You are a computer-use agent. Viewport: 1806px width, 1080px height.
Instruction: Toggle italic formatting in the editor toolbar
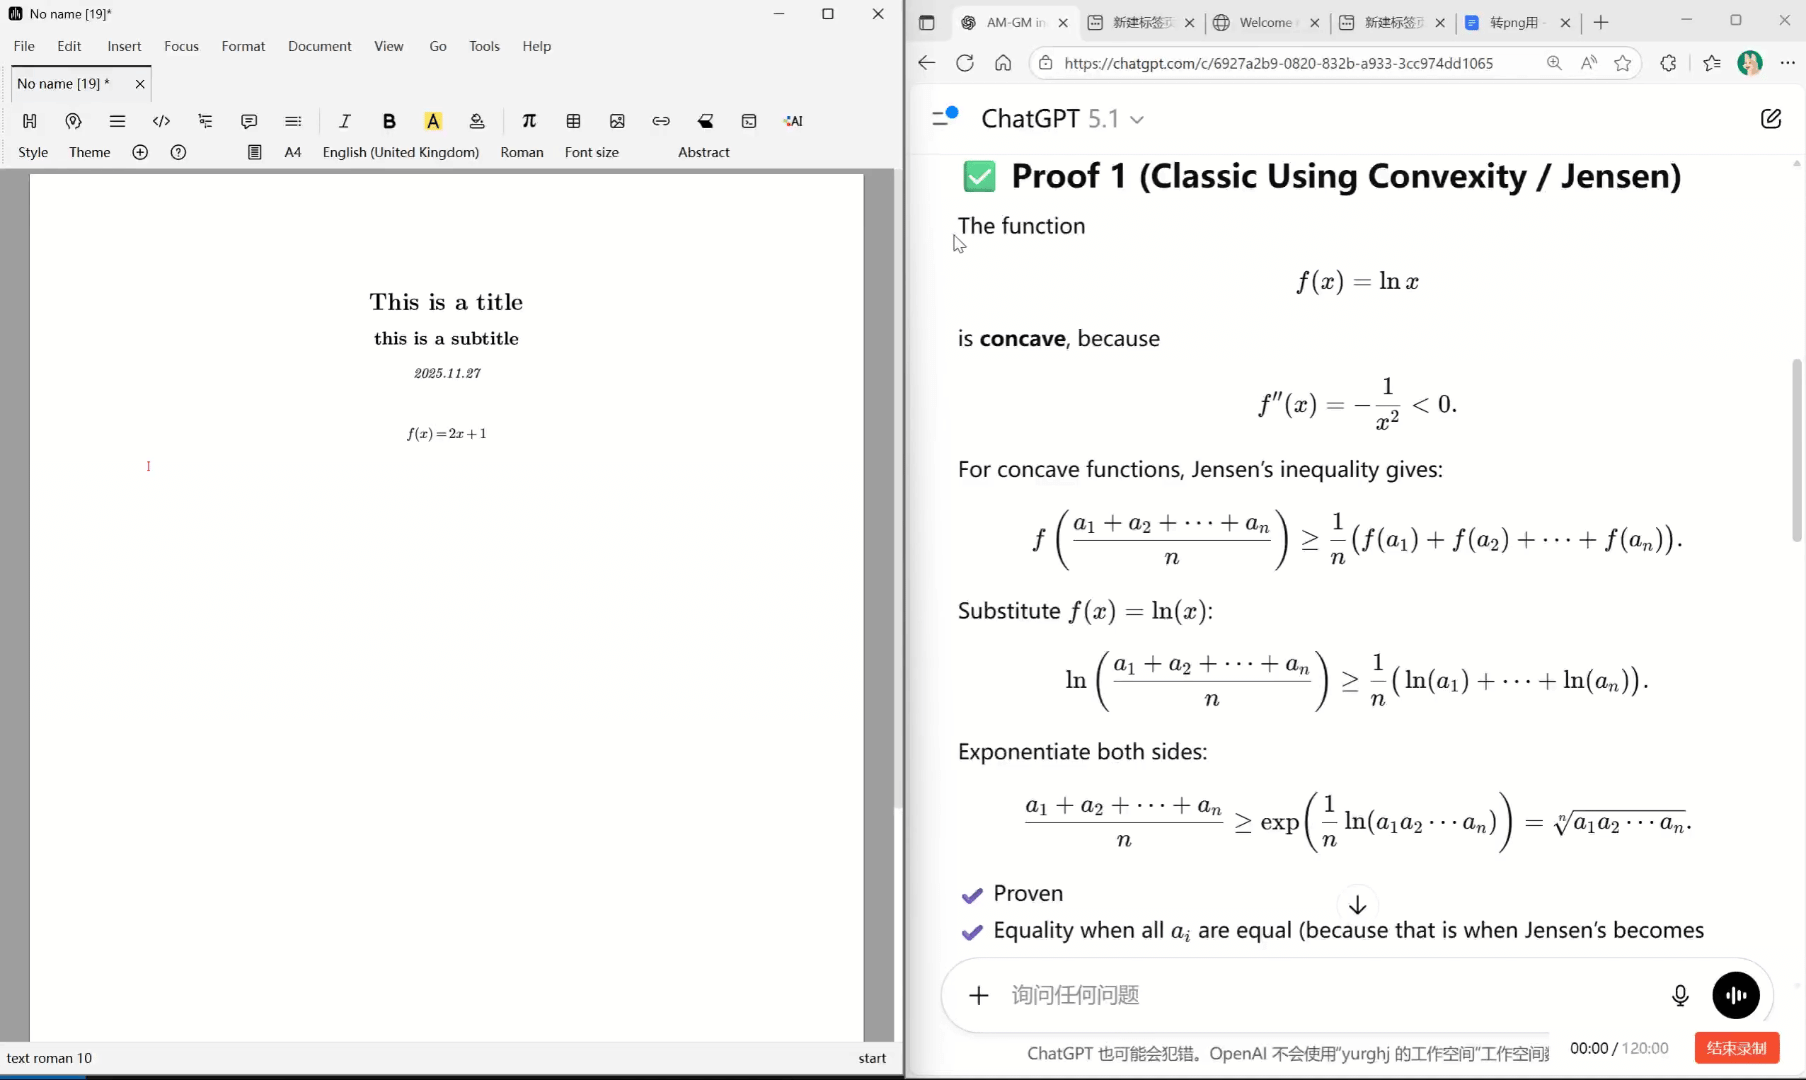click(x=345, y=121)
